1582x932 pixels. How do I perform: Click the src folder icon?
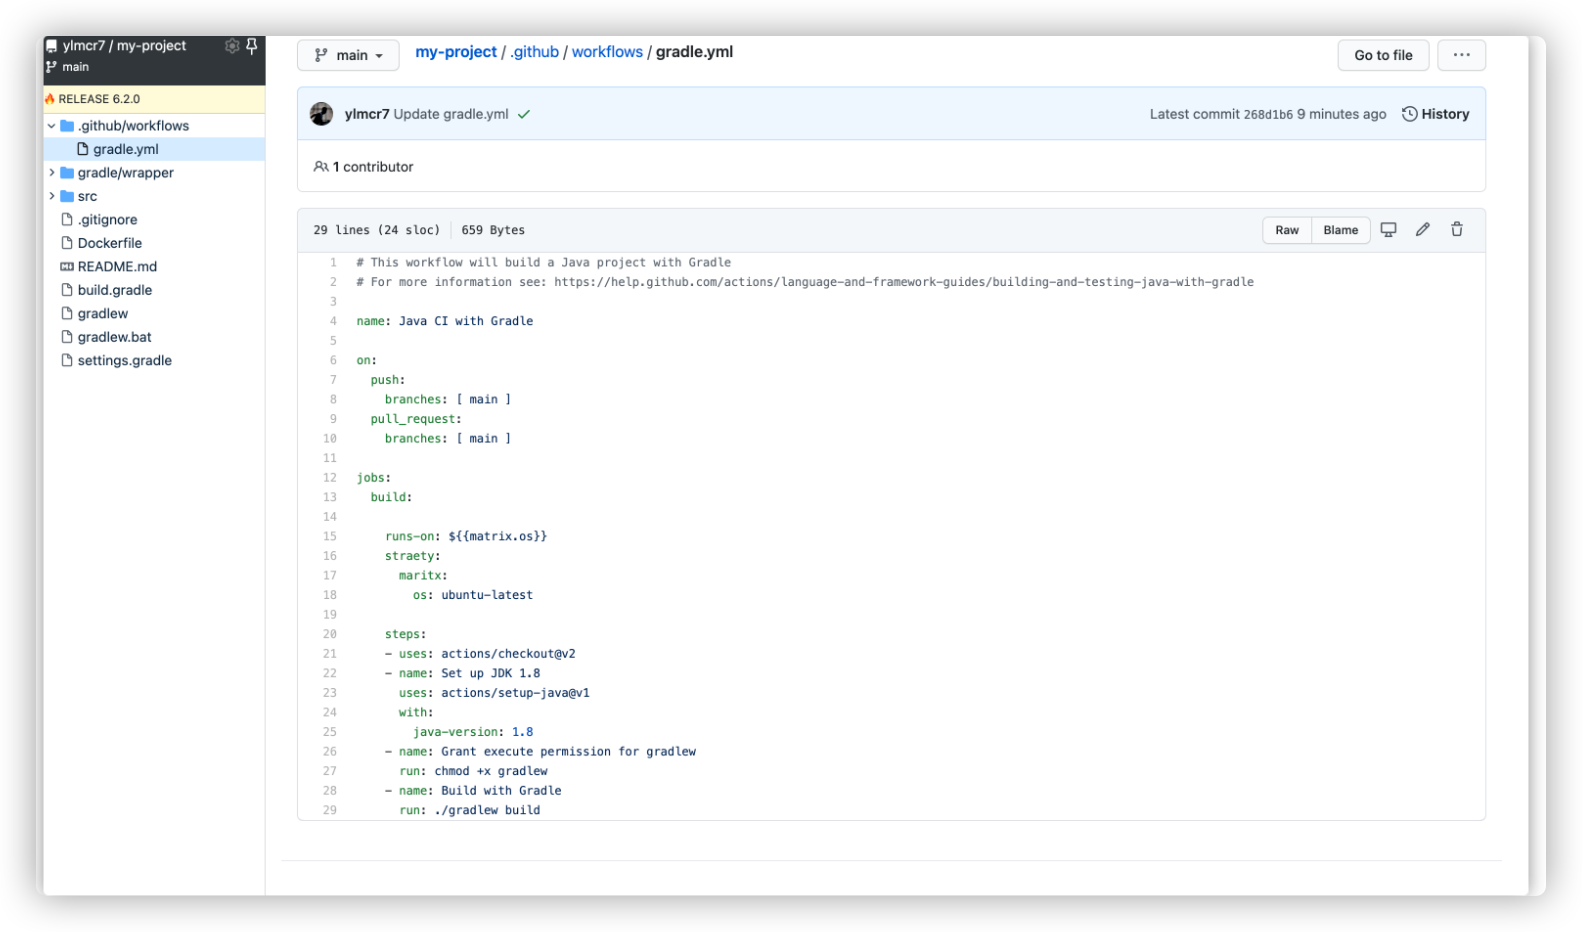pos(67,196)
